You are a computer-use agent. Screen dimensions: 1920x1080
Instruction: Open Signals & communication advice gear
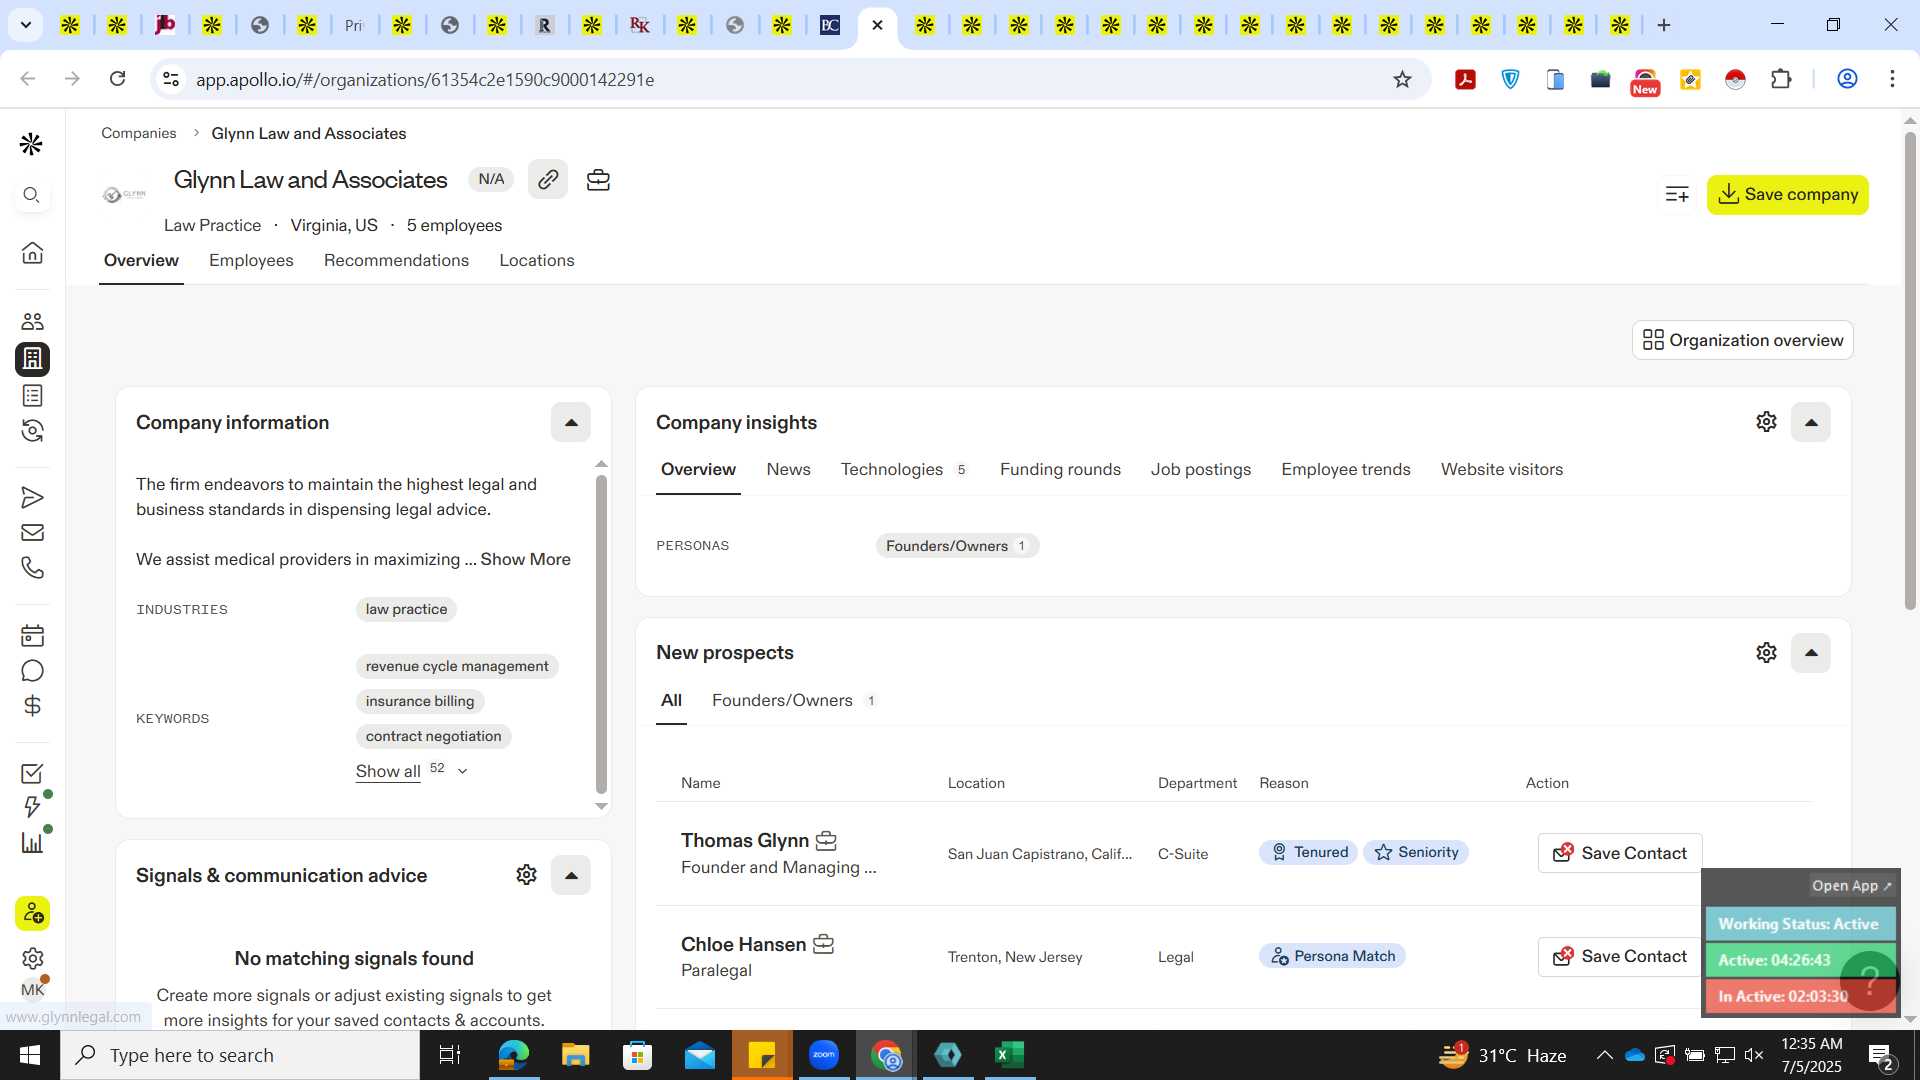point(526,875)
